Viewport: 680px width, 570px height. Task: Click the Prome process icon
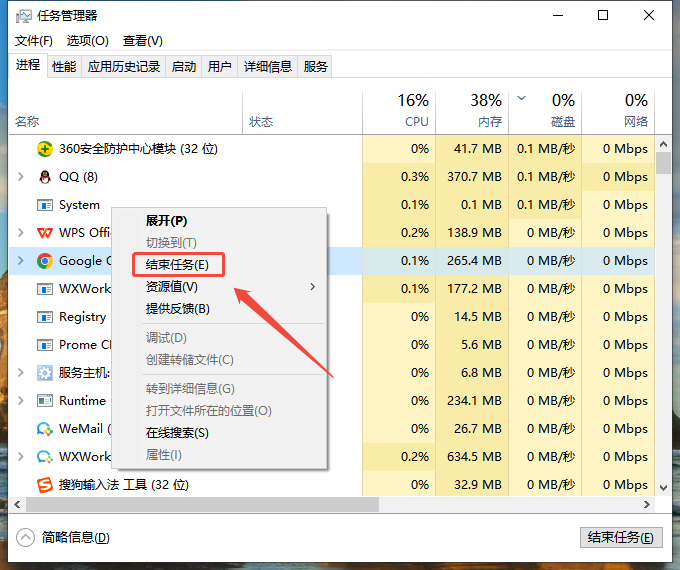[x=45, y=345]
